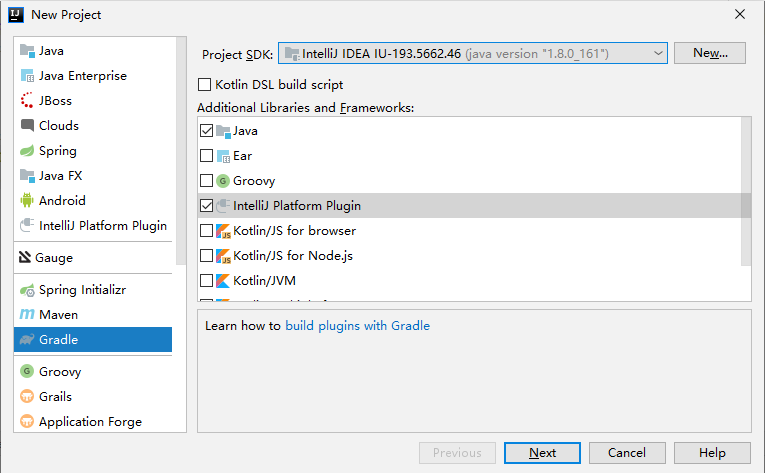
Task: Check the Kotlin/JVM checkbox
Action: tap(206, 280)
